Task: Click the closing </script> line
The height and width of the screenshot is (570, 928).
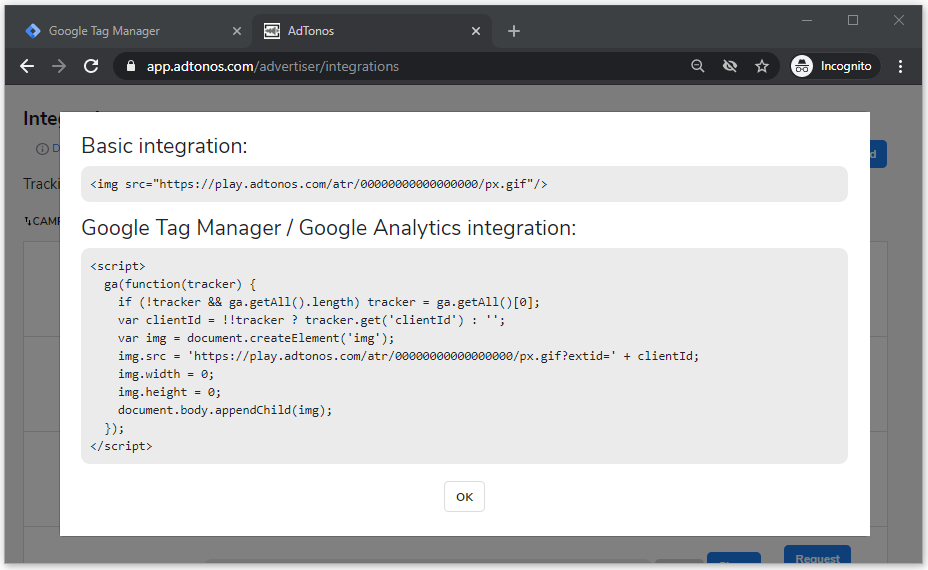Action: tap(121, 446)
